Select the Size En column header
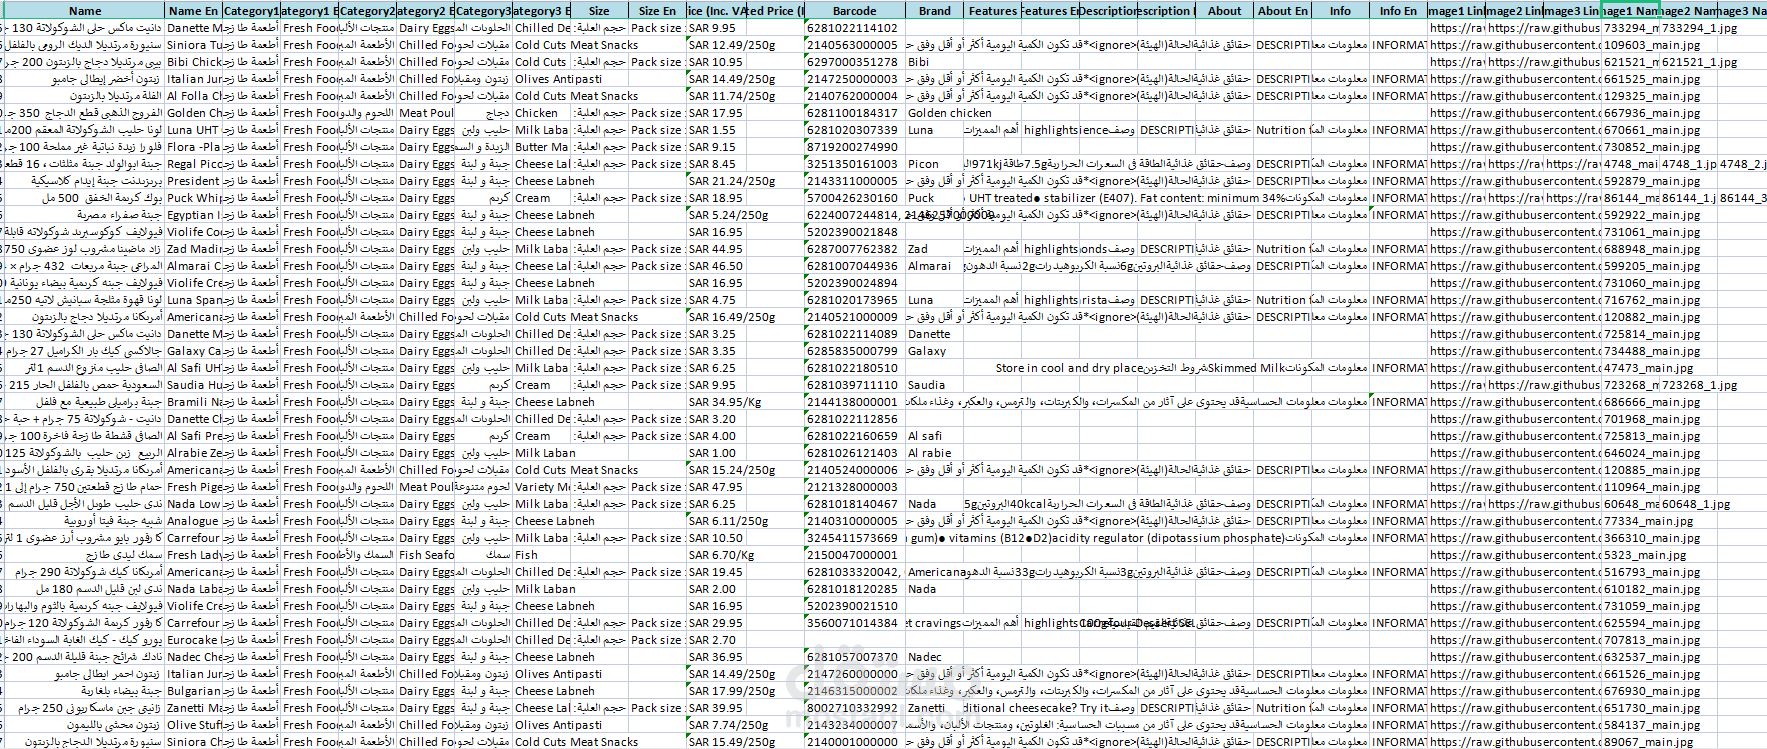The width and height of the screenshot is (1767, 749). pos(657,11)
